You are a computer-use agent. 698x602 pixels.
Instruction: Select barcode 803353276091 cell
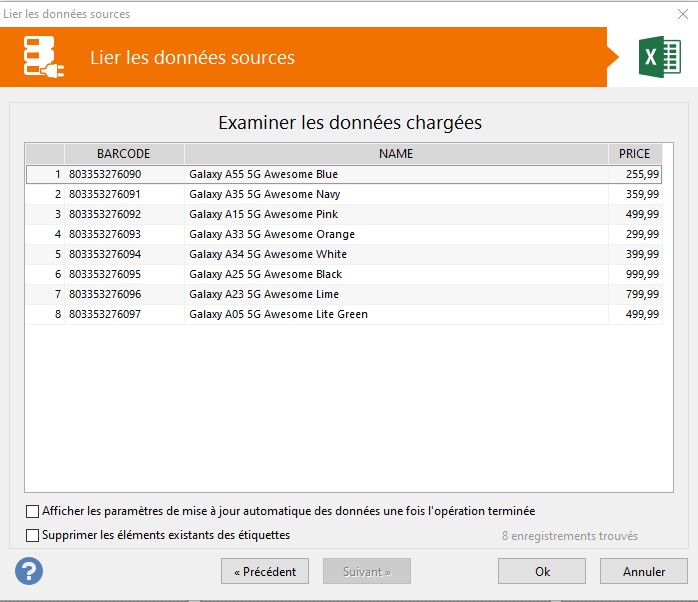point(124,194)
